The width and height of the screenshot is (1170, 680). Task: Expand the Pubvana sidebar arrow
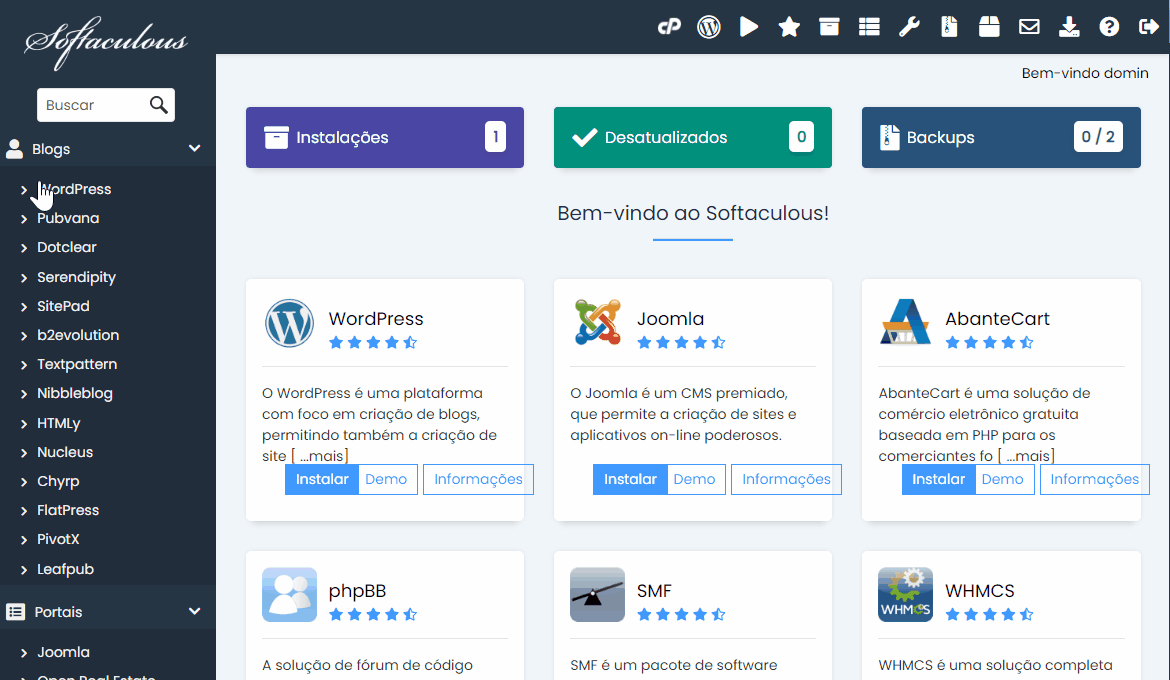pos(24,219)
